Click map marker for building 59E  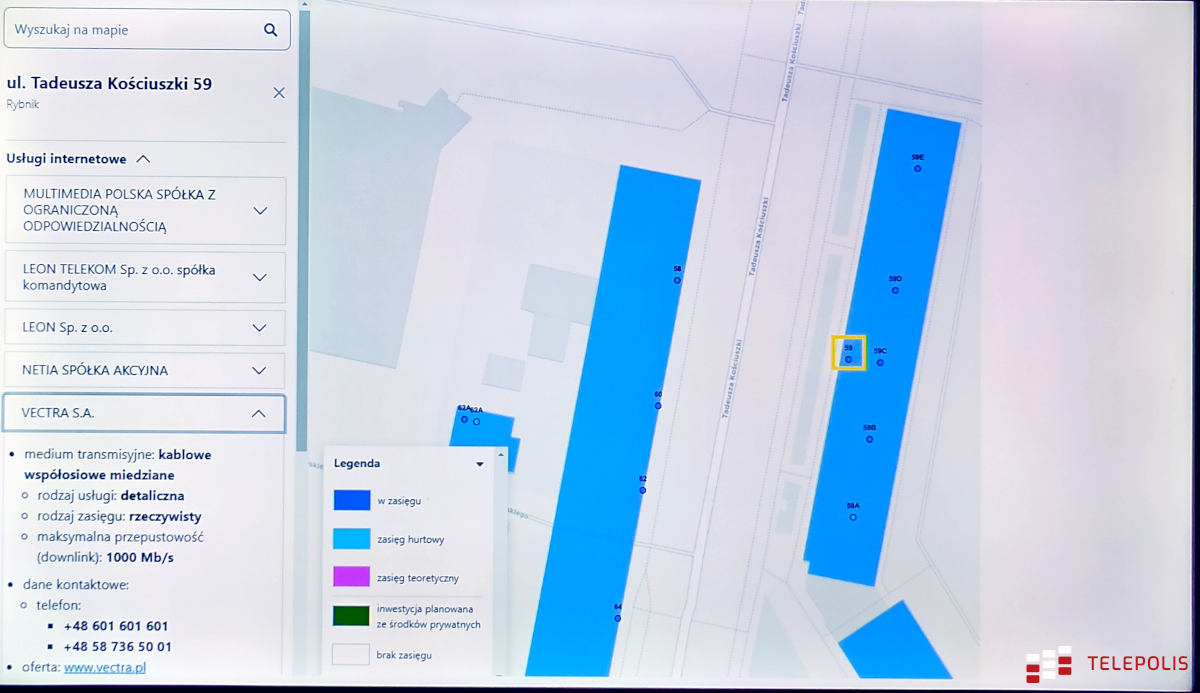917,169
